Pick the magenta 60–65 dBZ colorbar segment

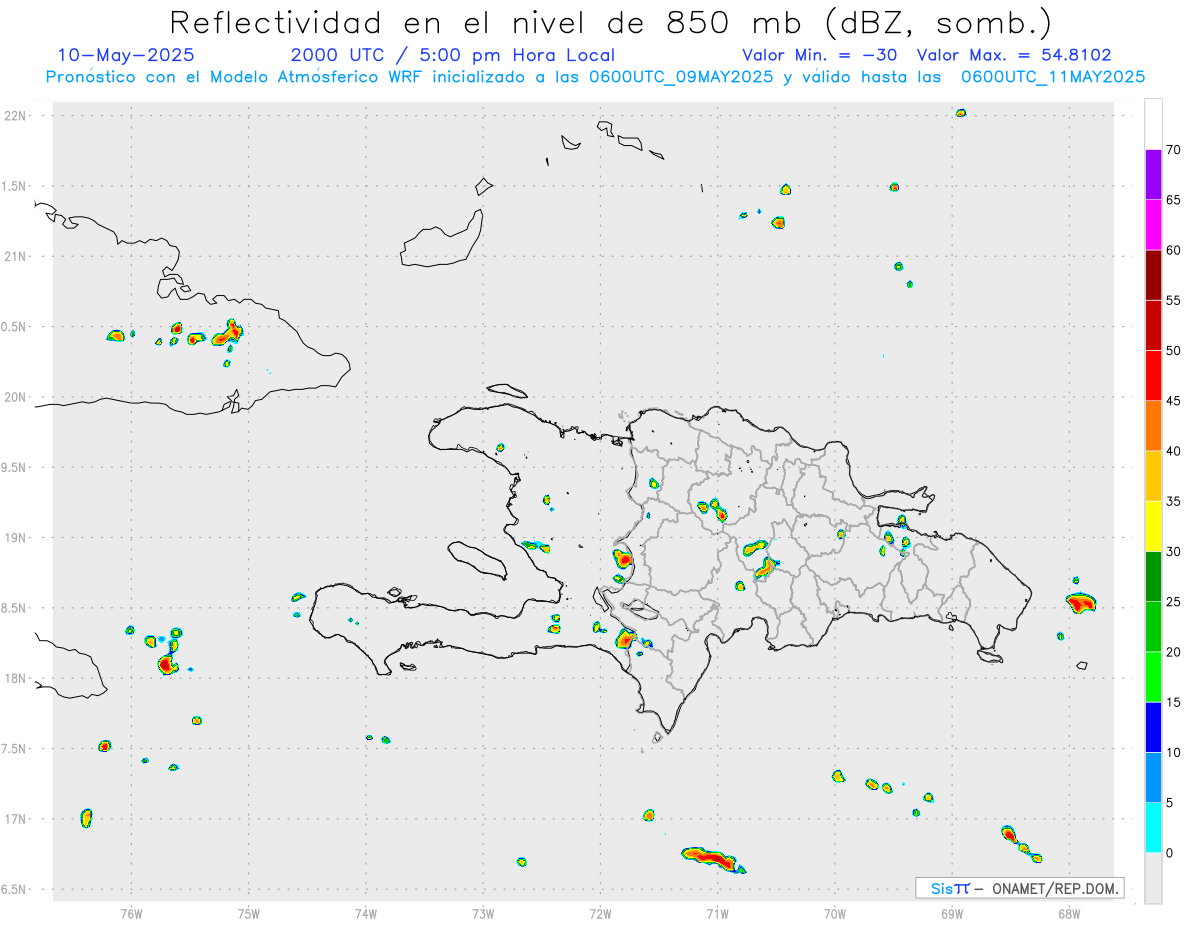pos(1153,224)
